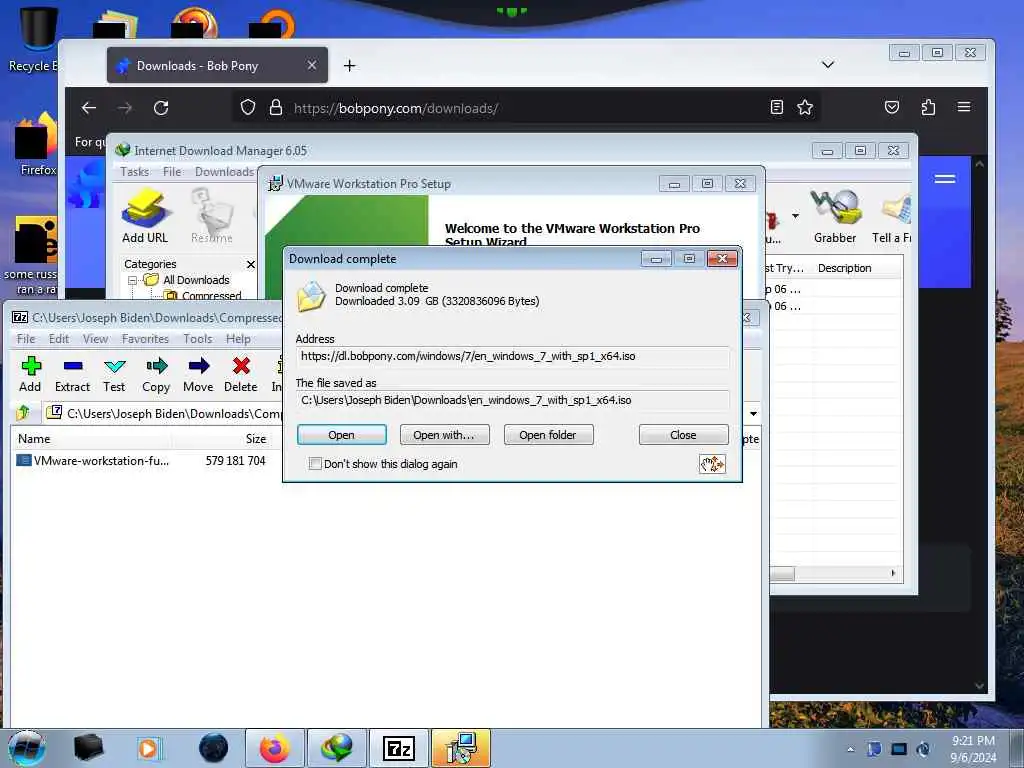Open IDM Tasks menu

pyautogui.click(x=135, y=172)
